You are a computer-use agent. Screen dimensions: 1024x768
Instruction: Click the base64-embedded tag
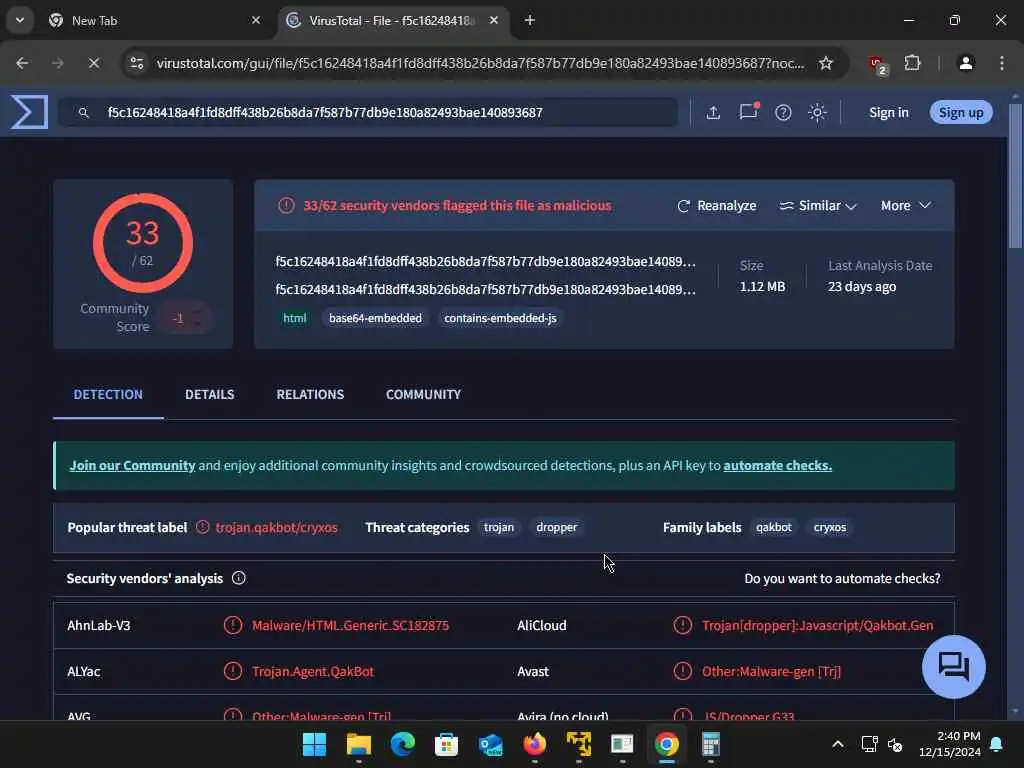pyautogui.click(x=375, y=318)
